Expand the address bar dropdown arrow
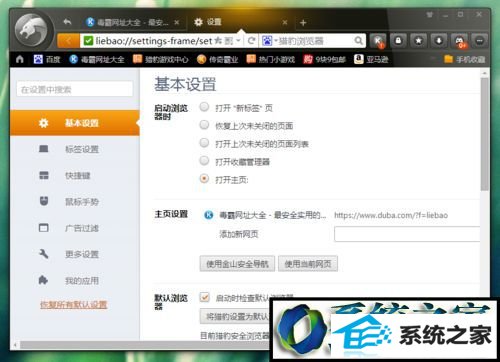 pyautogui.click(x=238, y=41)
